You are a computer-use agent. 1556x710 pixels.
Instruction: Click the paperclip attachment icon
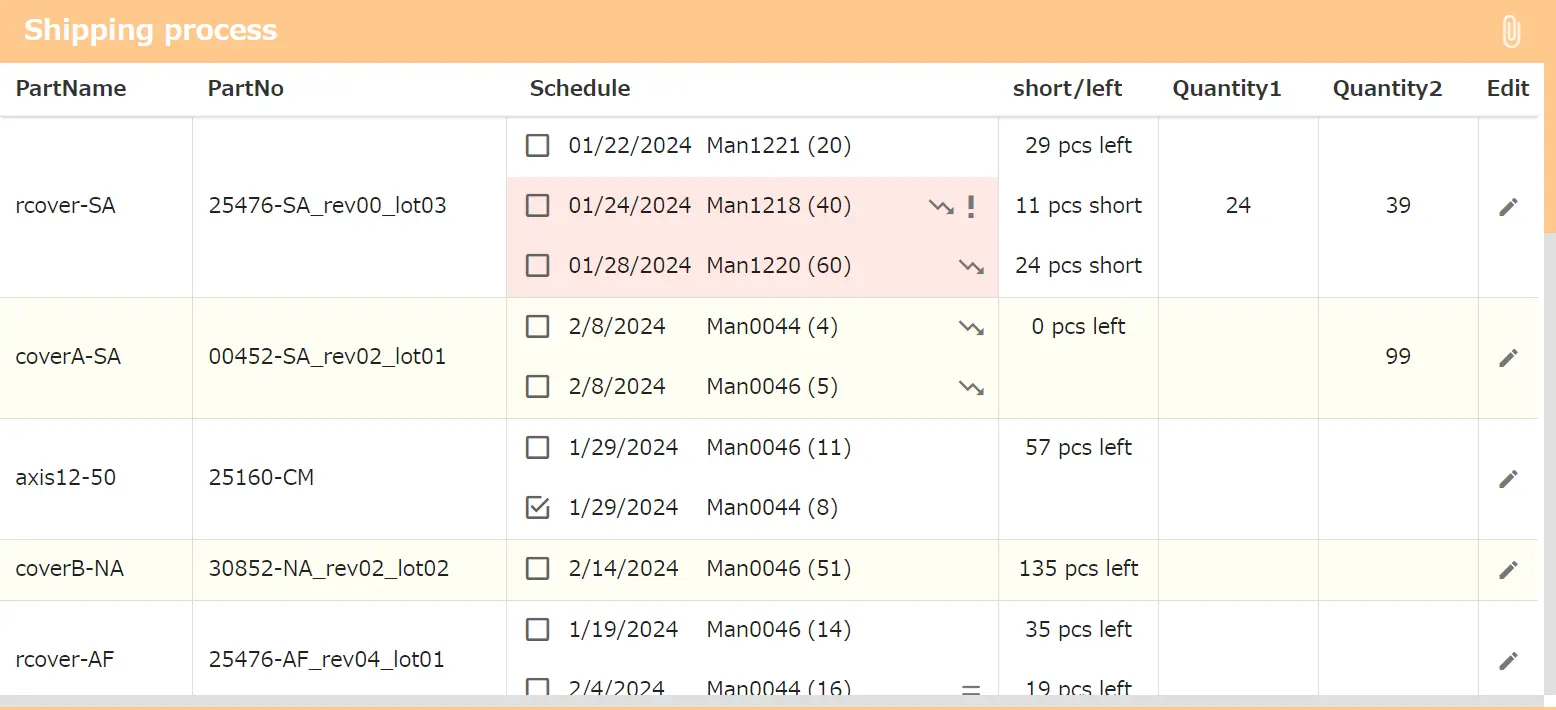click(1511, 32)
